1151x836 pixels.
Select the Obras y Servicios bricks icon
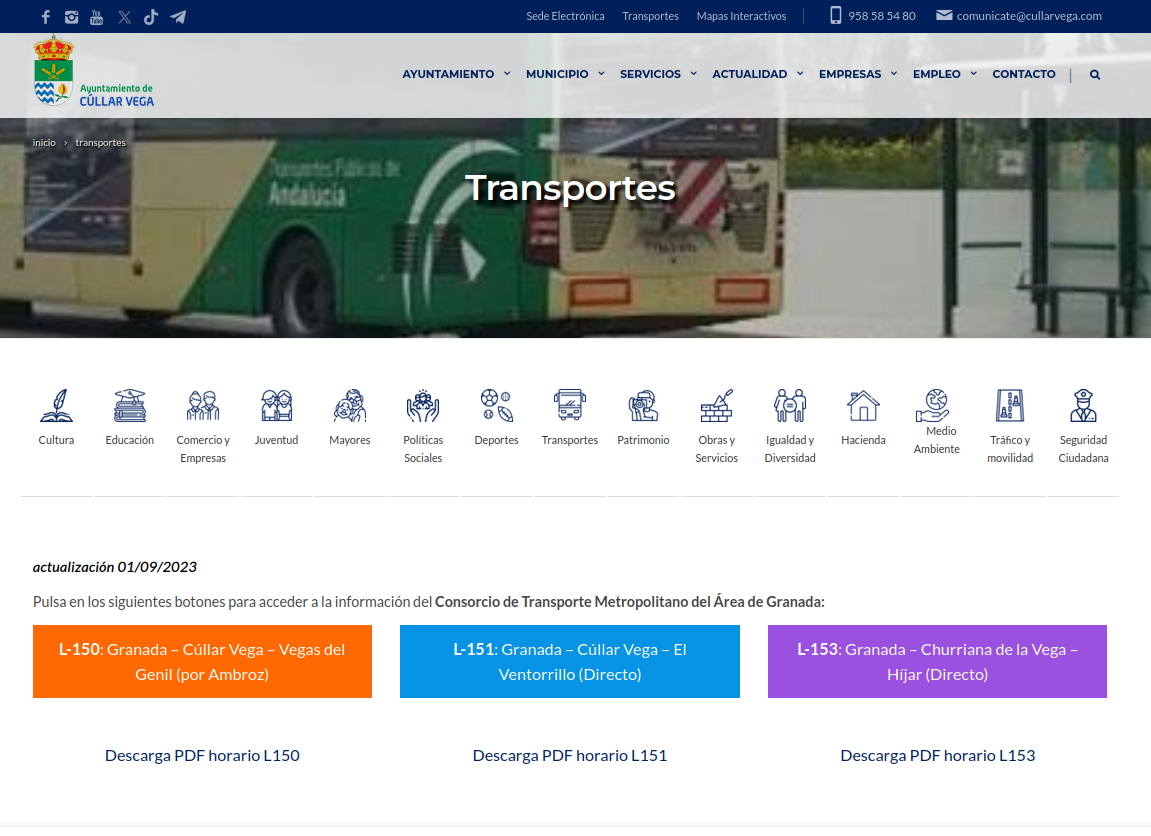pyautogui.click(x=716, y=407)
